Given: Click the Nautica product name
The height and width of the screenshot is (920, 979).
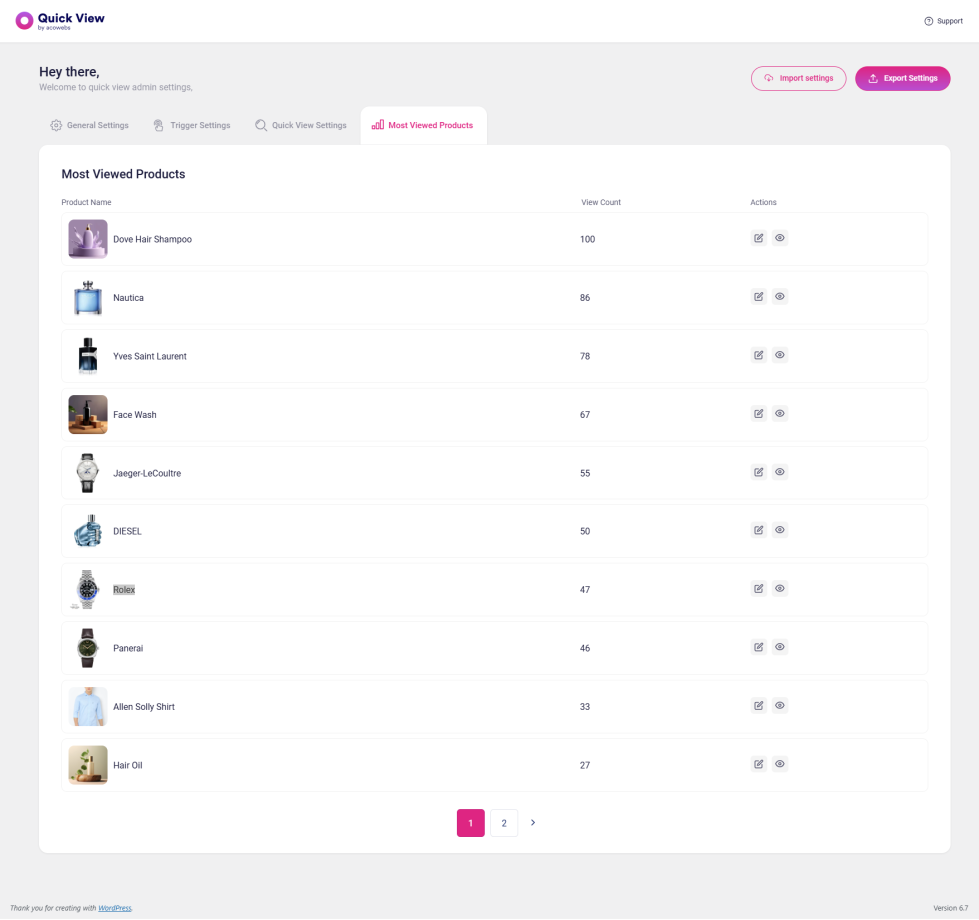Looking at the screenshot, I should point(129,298).
